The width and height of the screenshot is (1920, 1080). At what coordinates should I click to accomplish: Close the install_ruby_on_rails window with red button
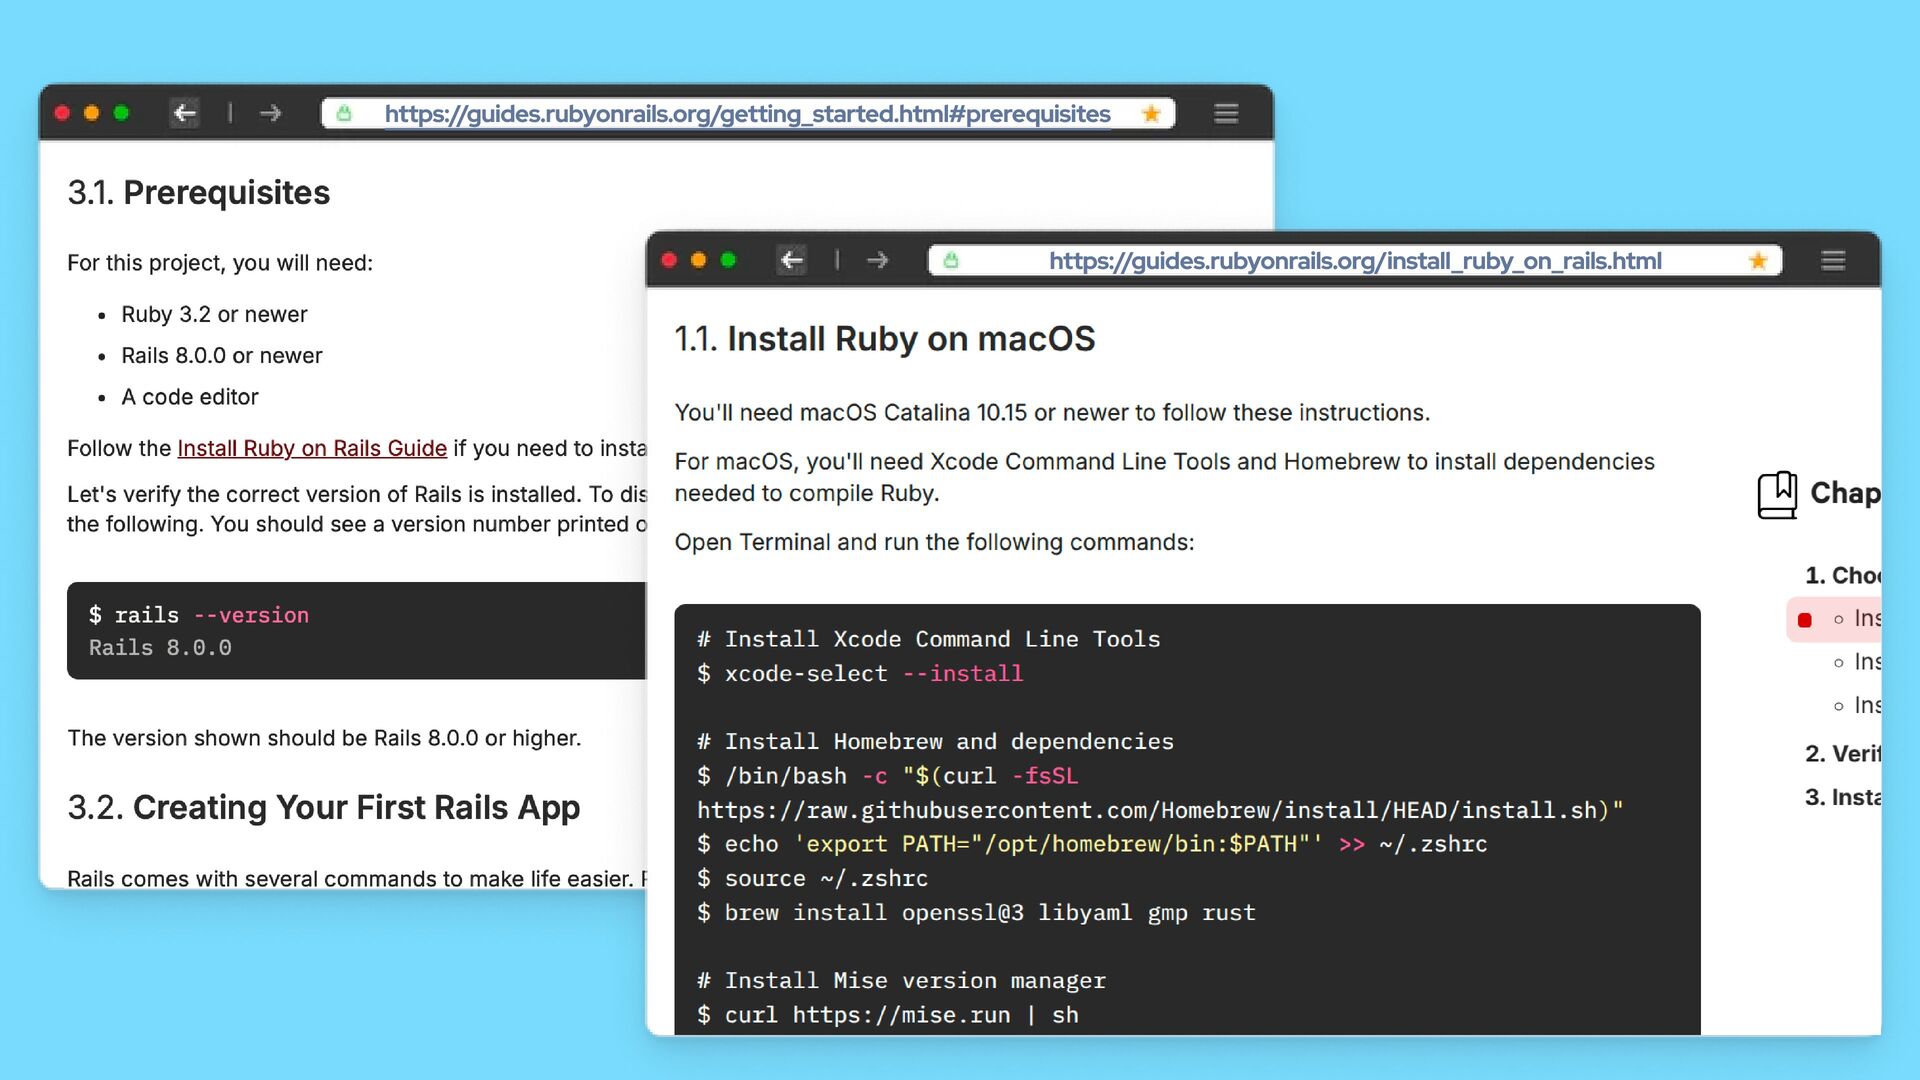[669, 260]
